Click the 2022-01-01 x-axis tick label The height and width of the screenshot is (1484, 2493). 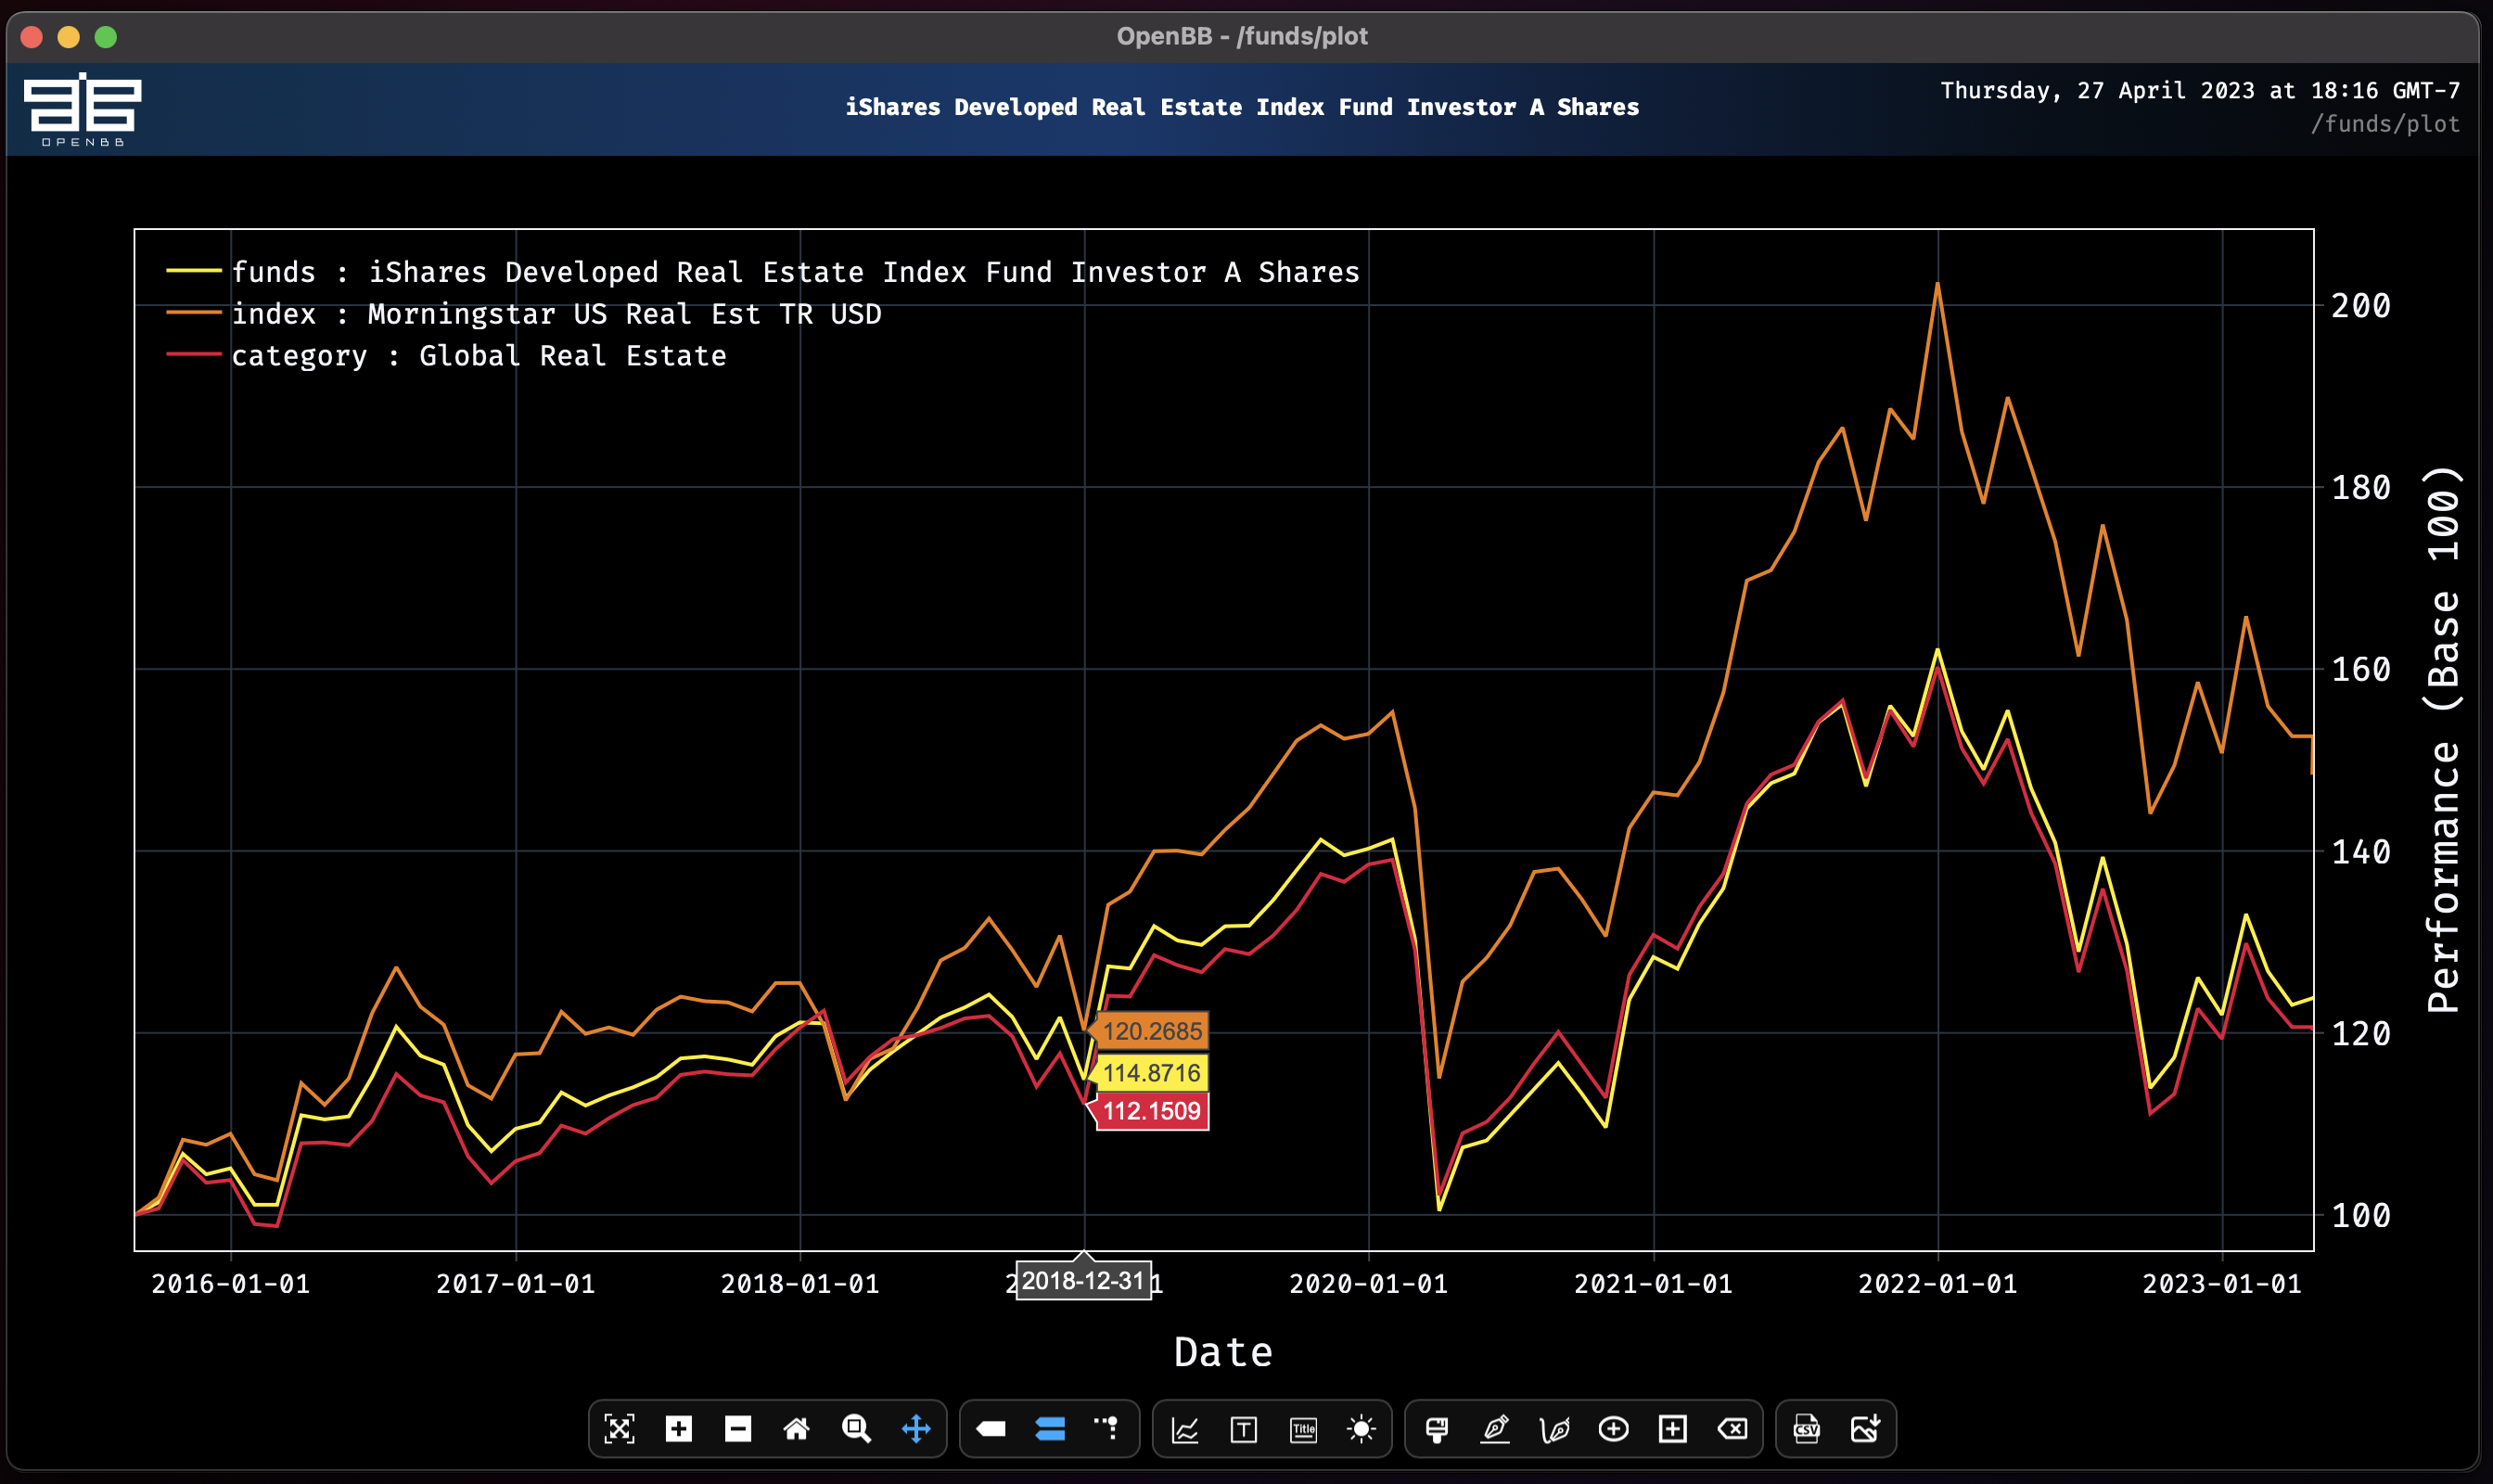[x=1937, y=1284]
